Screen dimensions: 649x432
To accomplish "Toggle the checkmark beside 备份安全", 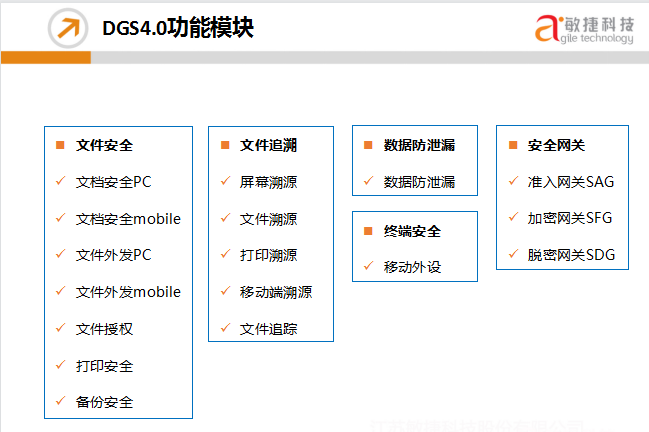I will (60, 402).
